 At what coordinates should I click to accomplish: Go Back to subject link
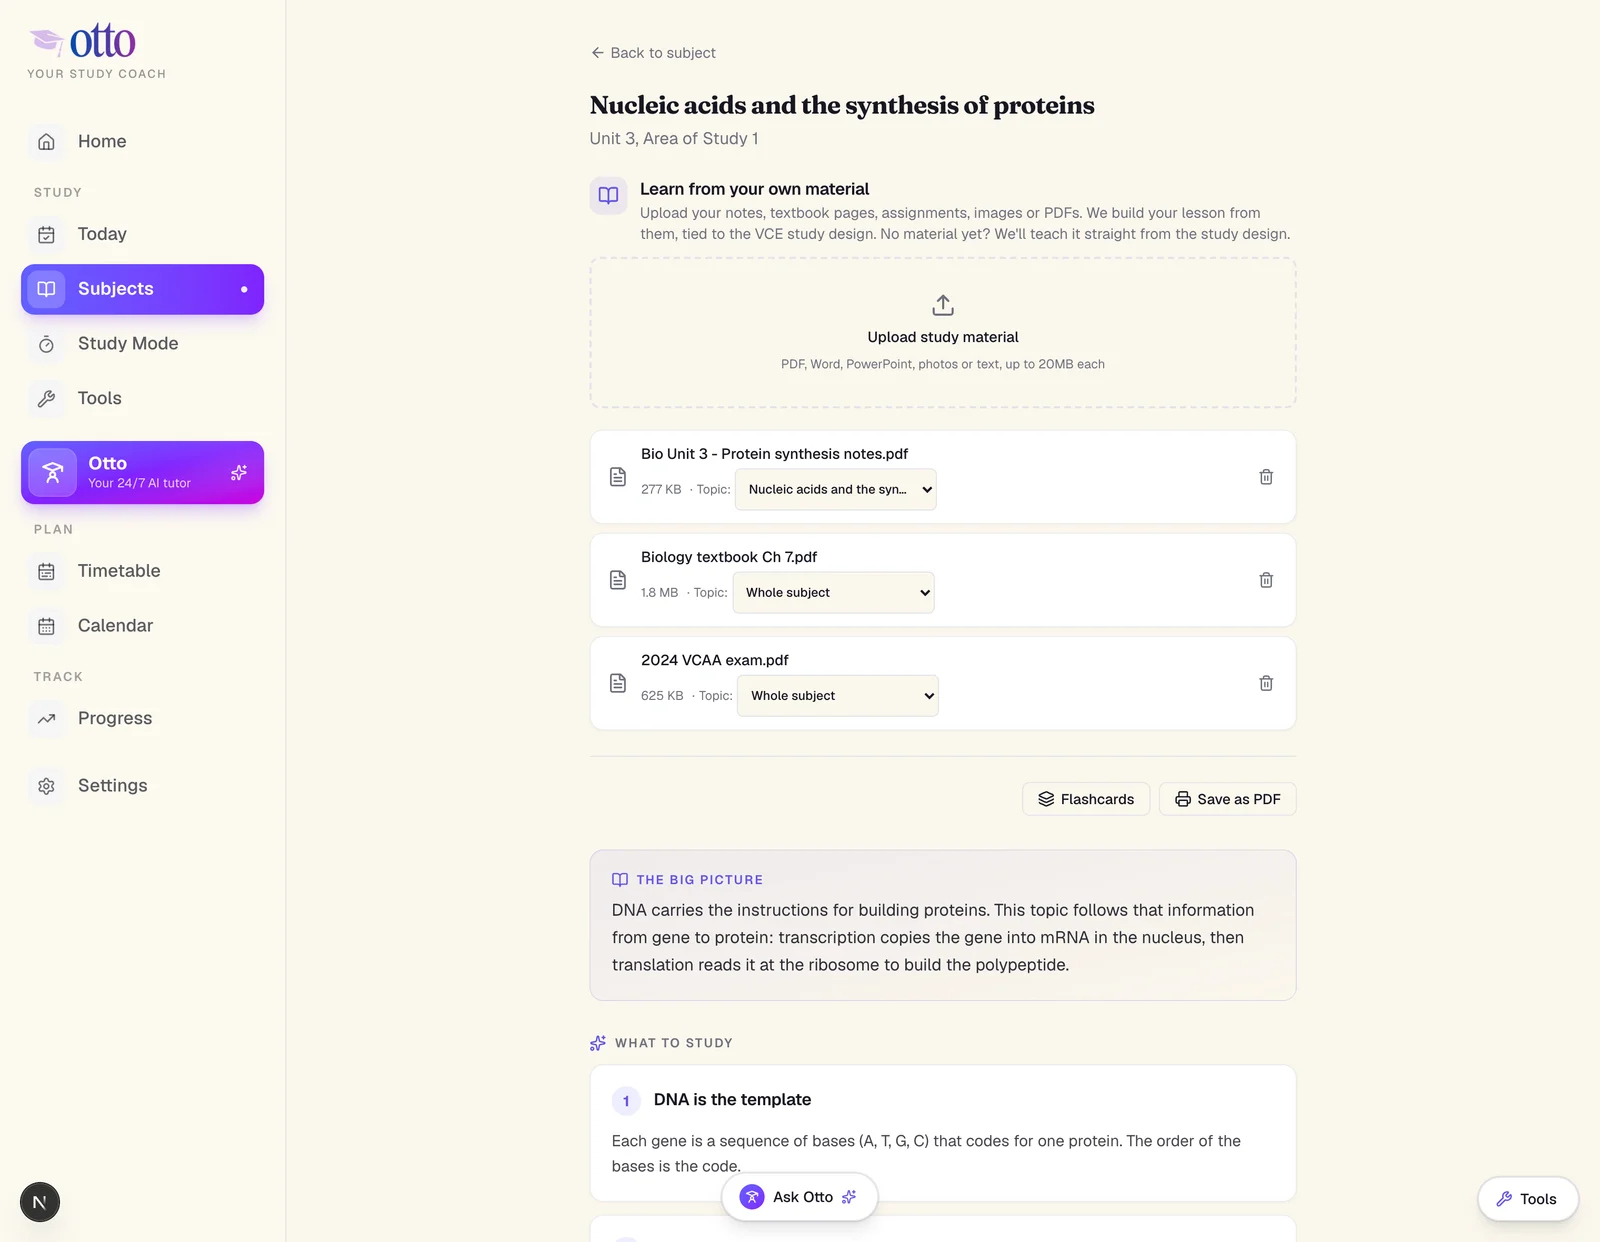tap(653, 53)
